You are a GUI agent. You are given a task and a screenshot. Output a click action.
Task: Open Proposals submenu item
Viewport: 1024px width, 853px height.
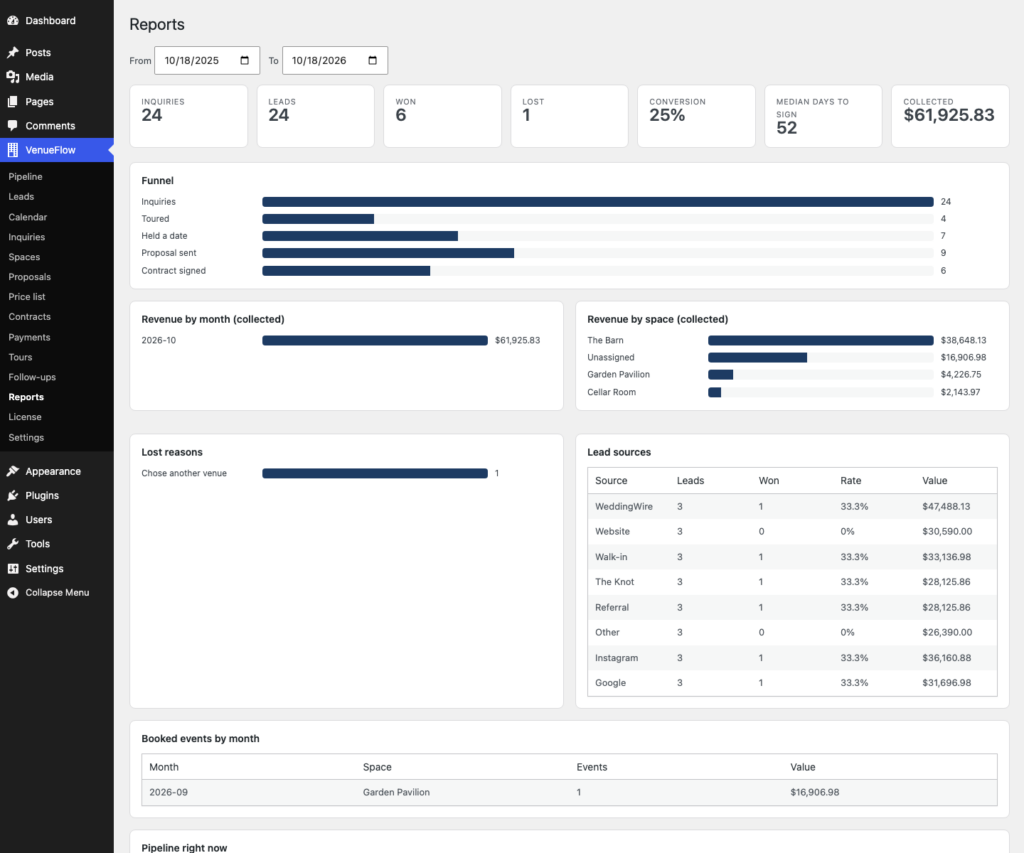(29, 277)
